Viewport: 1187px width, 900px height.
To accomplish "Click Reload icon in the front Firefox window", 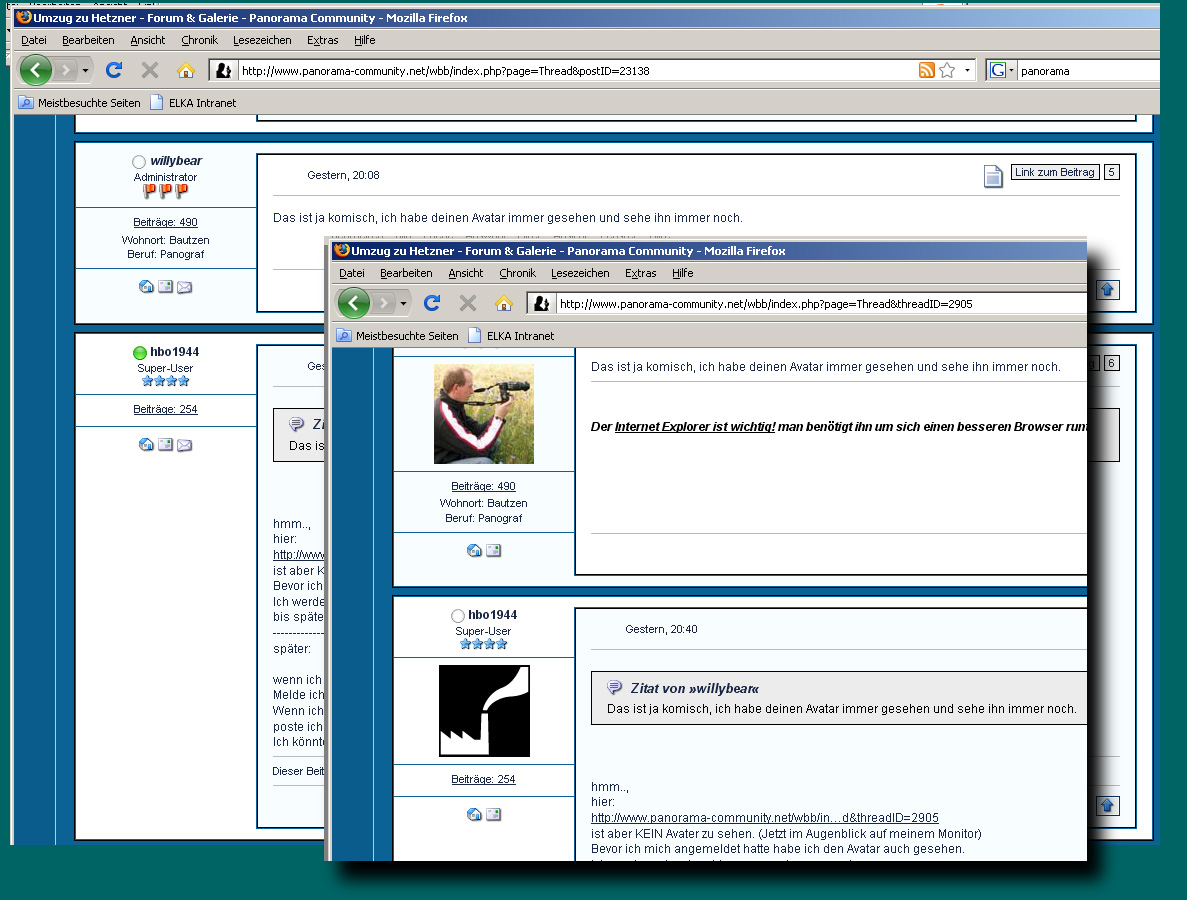I will click(x=432, y=303).
